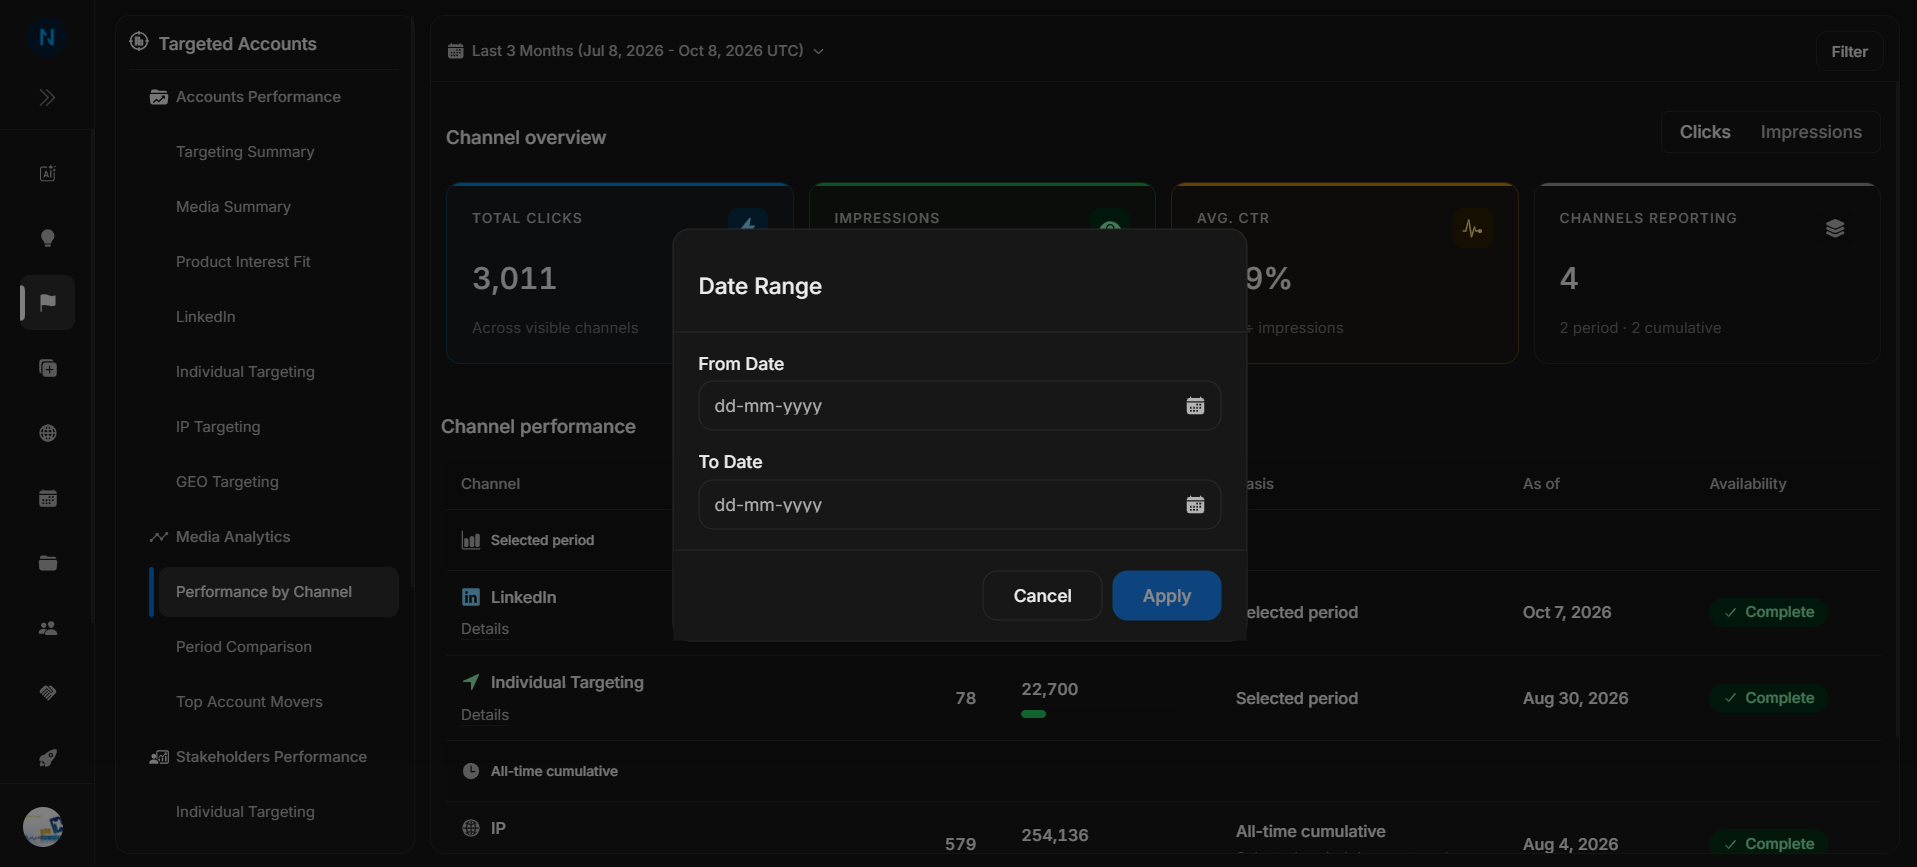Switch overview to Impressions
The image size is (1917, 867).
click(x=1811, y=132)
